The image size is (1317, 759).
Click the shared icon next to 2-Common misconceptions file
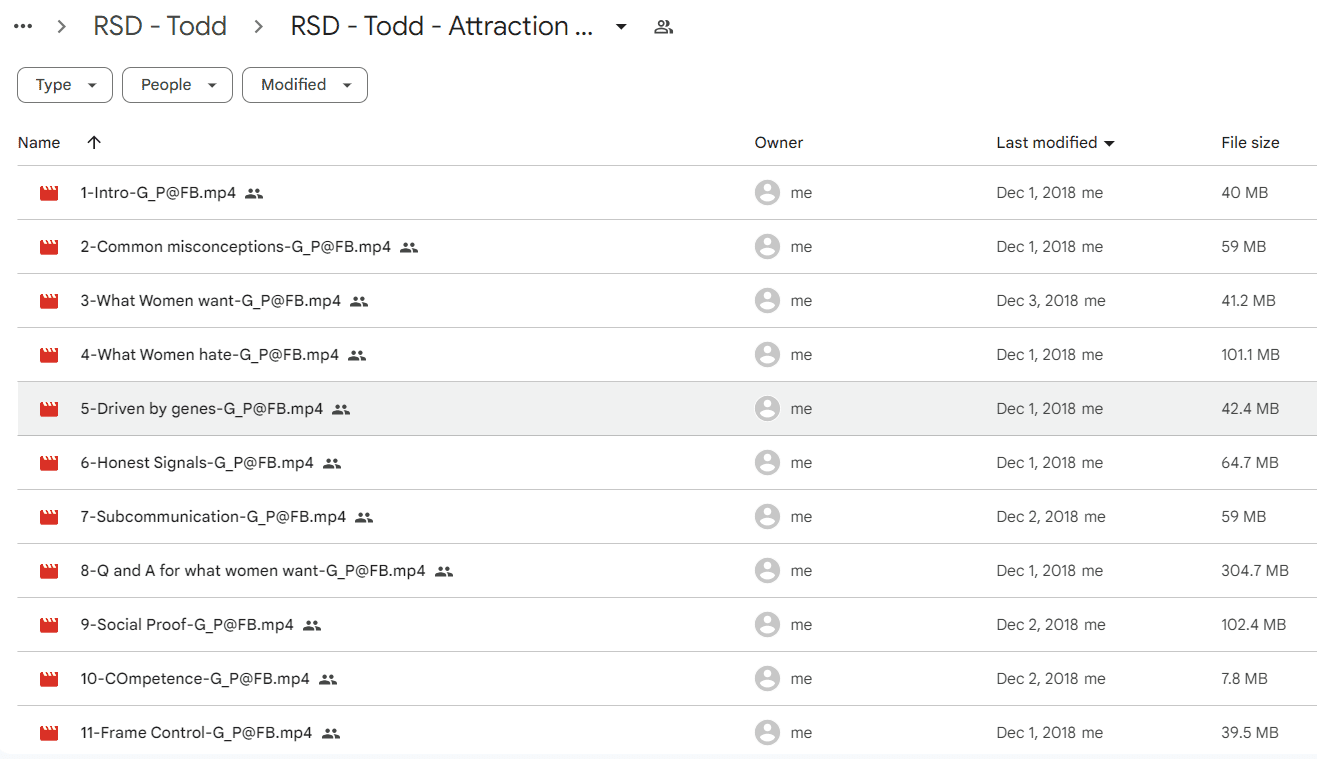(x=409, y=247)
